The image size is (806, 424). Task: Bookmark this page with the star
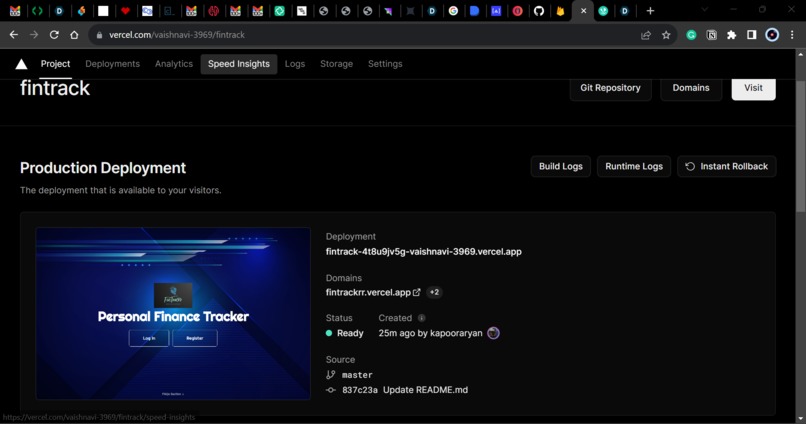tap(666, 35)
